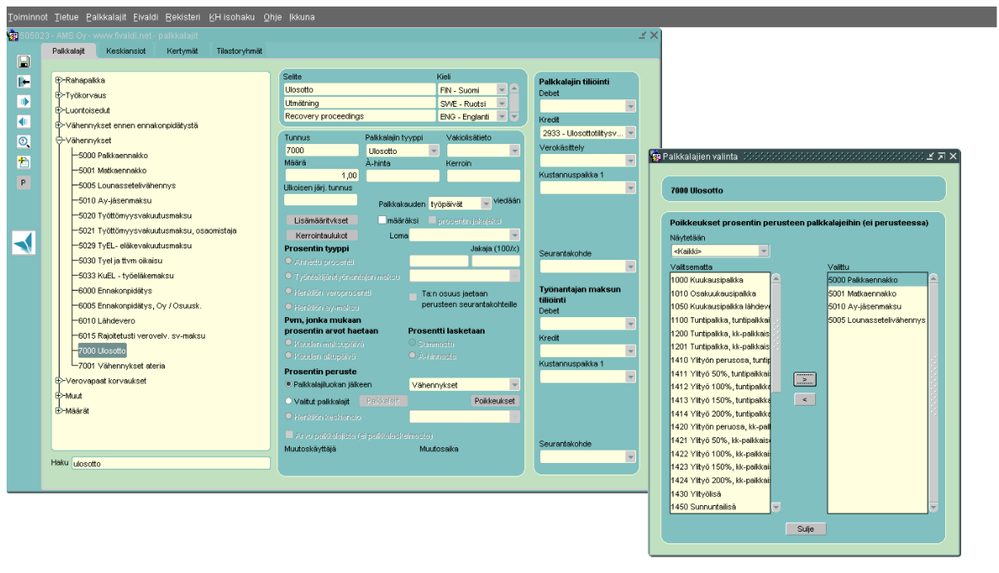
Task: Open the Palkkalajin tyyppi Ulosotto dropdown
Action: coord(433,151)
